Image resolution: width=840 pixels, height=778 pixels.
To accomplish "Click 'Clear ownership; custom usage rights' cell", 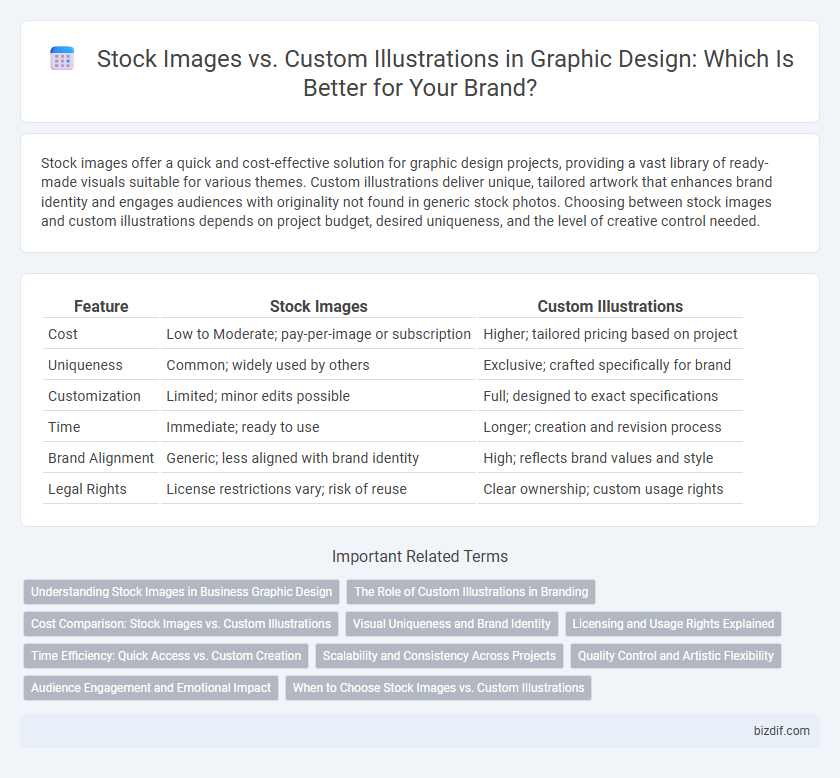I will (610, 489).
